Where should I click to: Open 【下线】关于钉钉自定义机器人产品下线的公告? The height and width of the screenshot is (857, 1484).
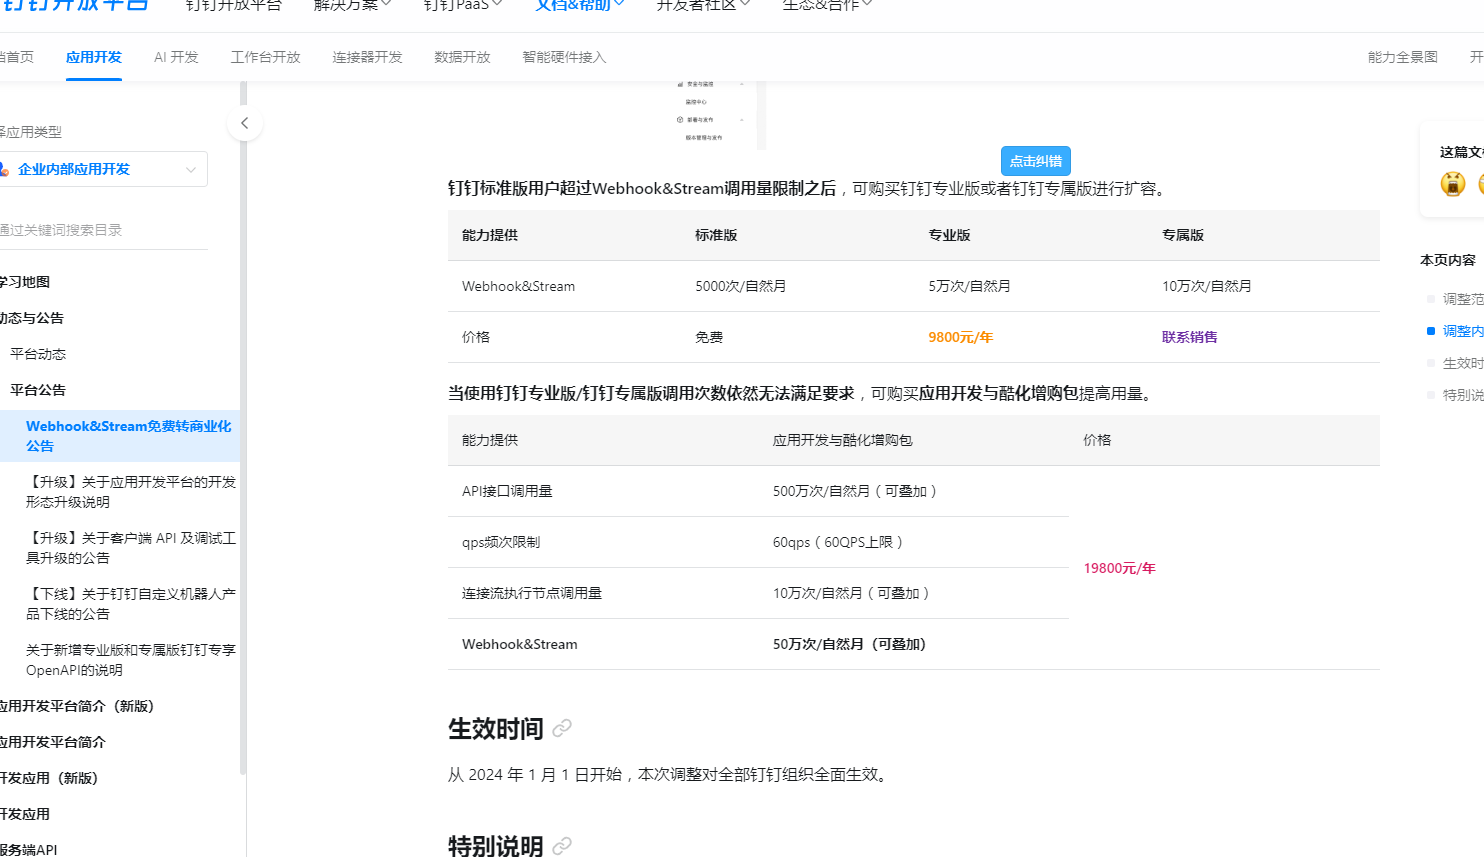pos(131,604)
